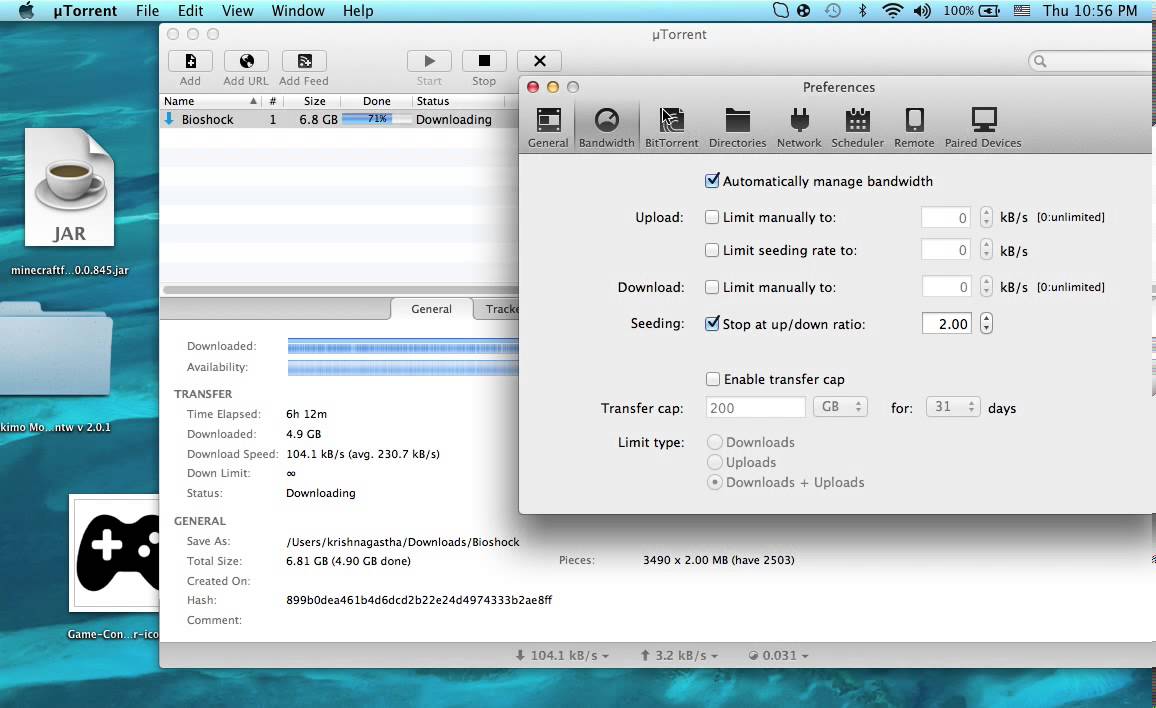The image size is (1156, 708).
Task: Click the Downloaded pieces progress bar
Action: (403, 347)
